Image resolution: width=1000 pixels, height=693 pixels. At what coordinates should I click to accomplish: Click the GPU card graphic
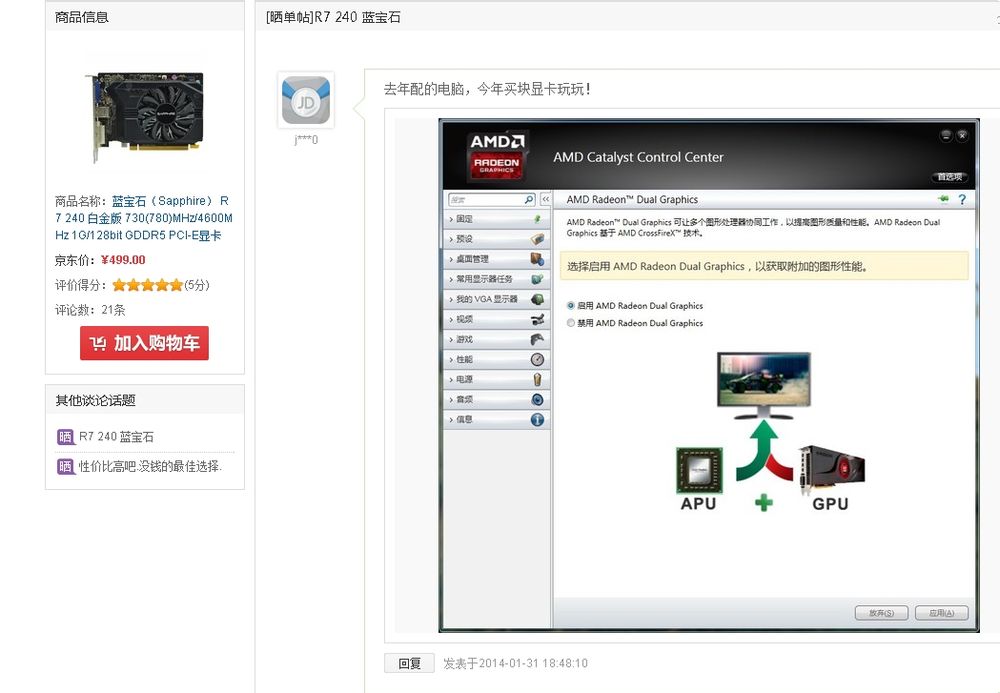click(831, 470)
